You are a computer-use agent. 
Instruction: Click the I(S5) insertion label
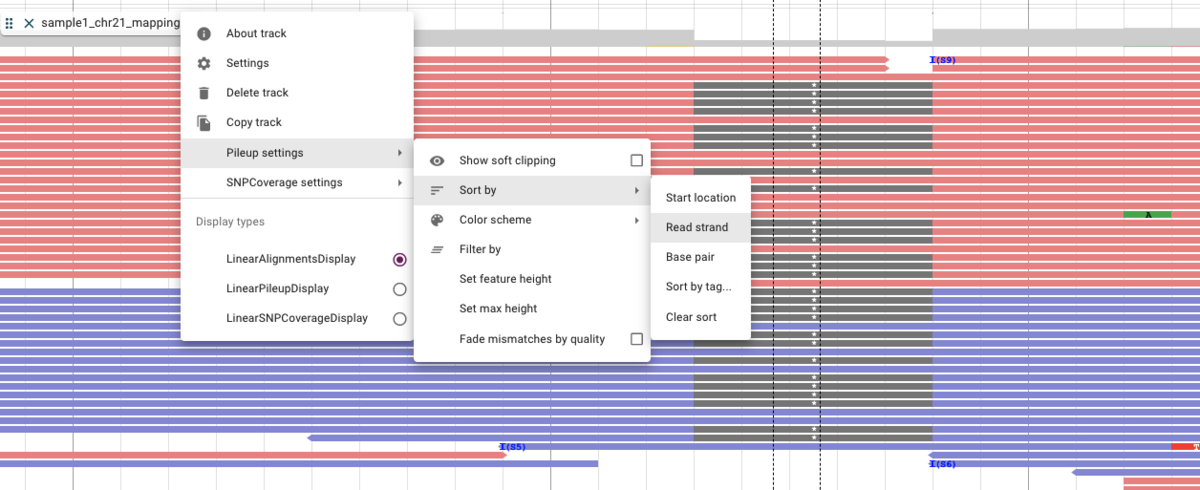pos(512,447)
